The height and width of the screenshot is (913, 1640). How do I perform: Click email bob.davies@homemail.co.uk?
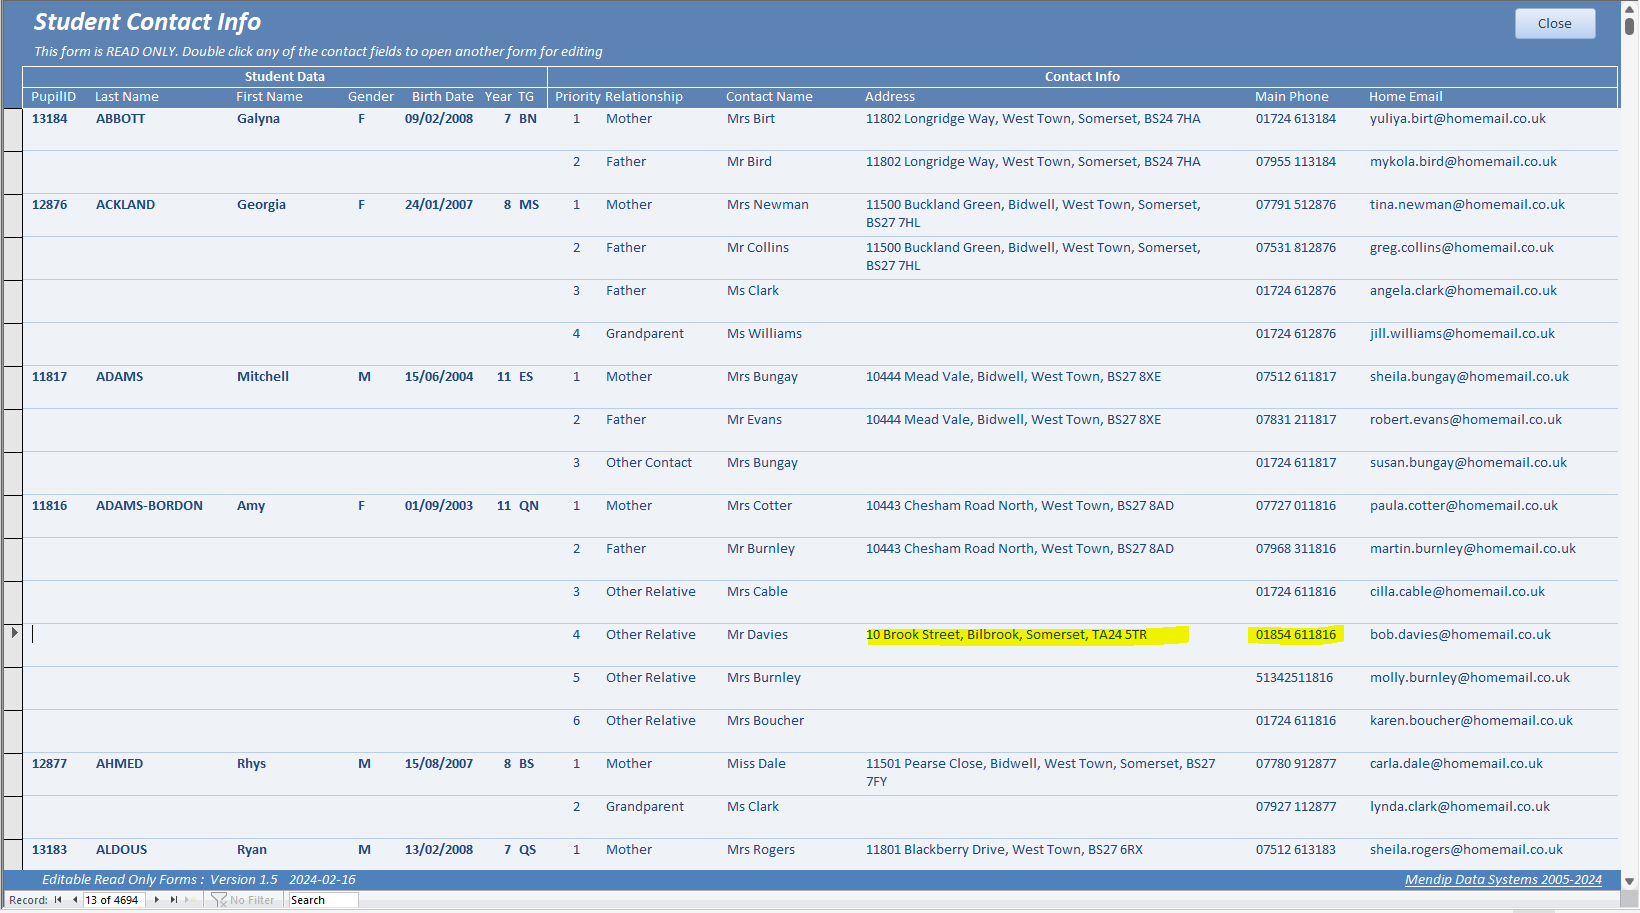1460,635
